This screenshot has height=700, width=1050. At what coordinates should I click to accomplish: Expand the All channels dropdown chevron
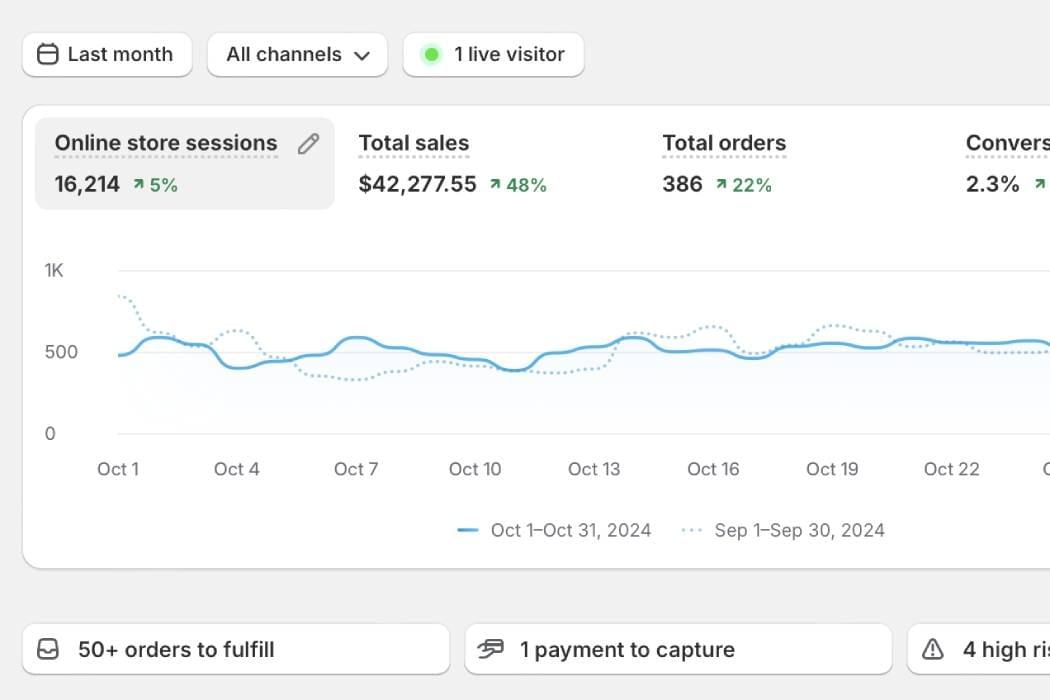point(362,56)
